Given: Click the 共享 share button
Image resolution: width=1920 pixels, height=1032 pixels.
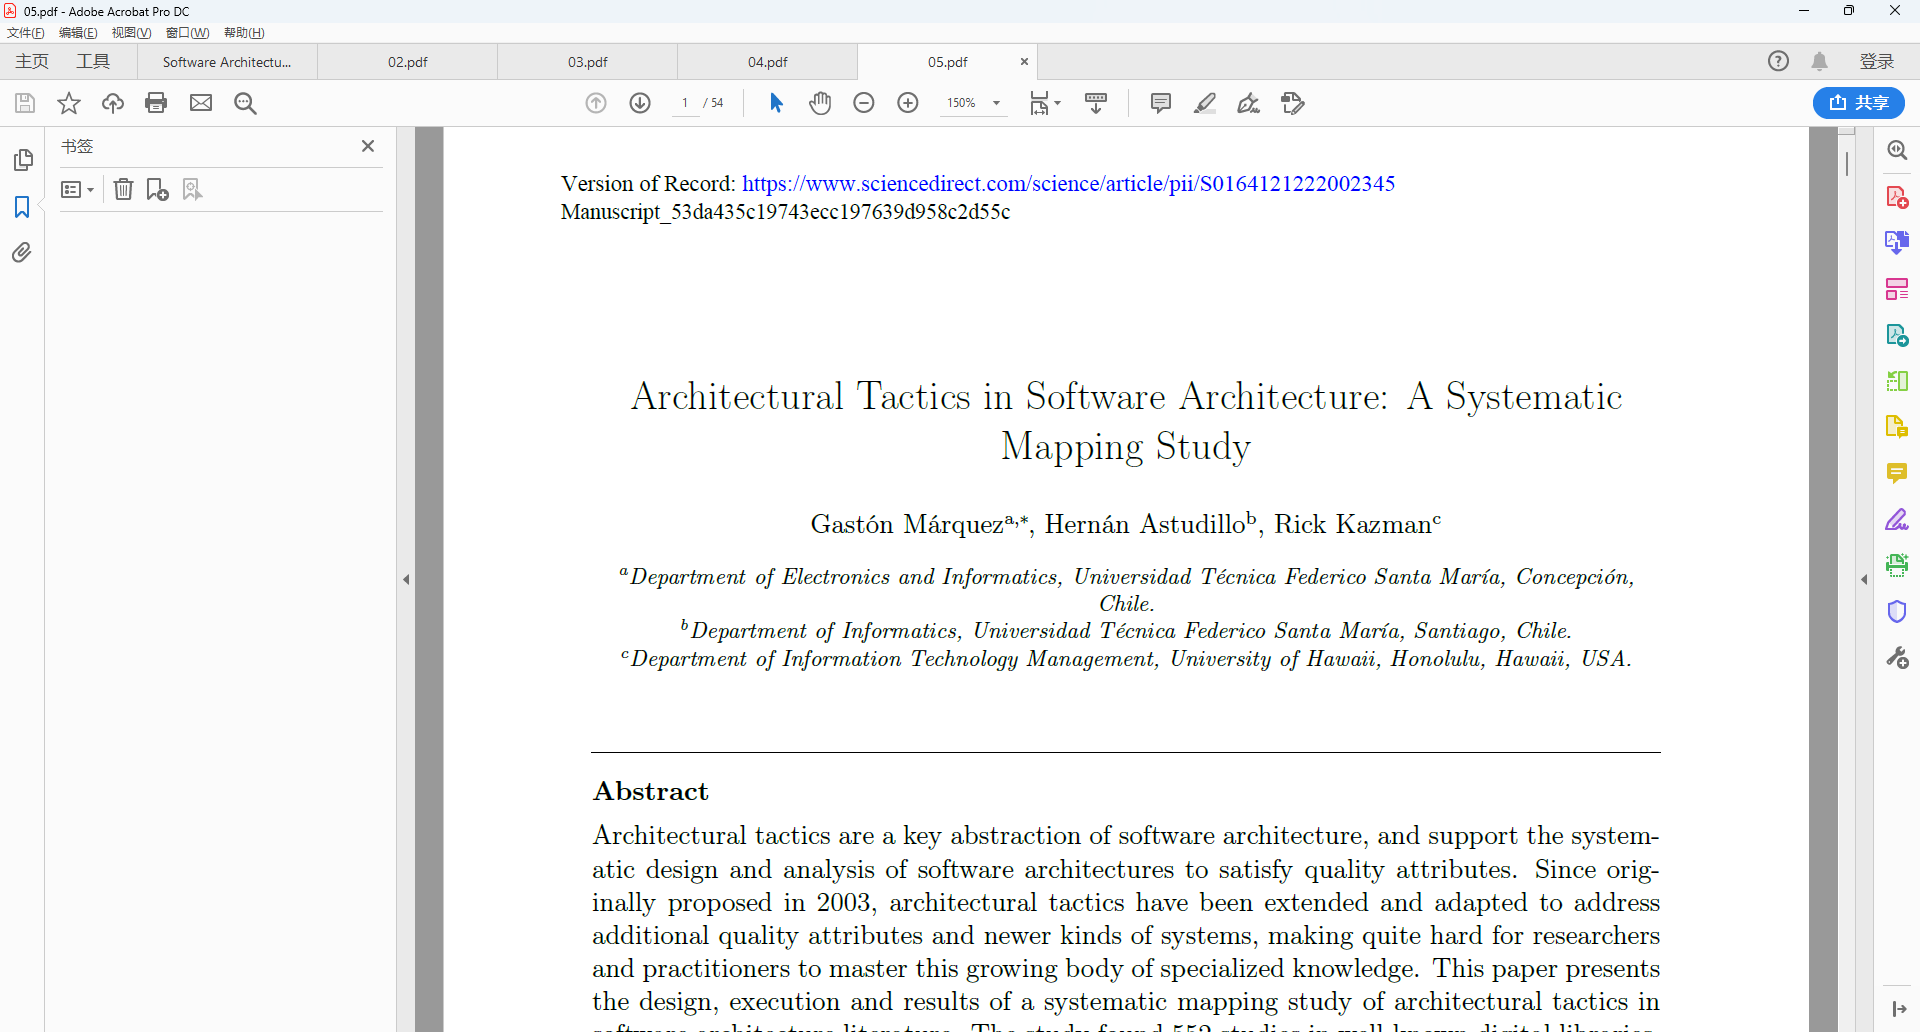Looking at the screenshot, I should (x=1858, y=103).
